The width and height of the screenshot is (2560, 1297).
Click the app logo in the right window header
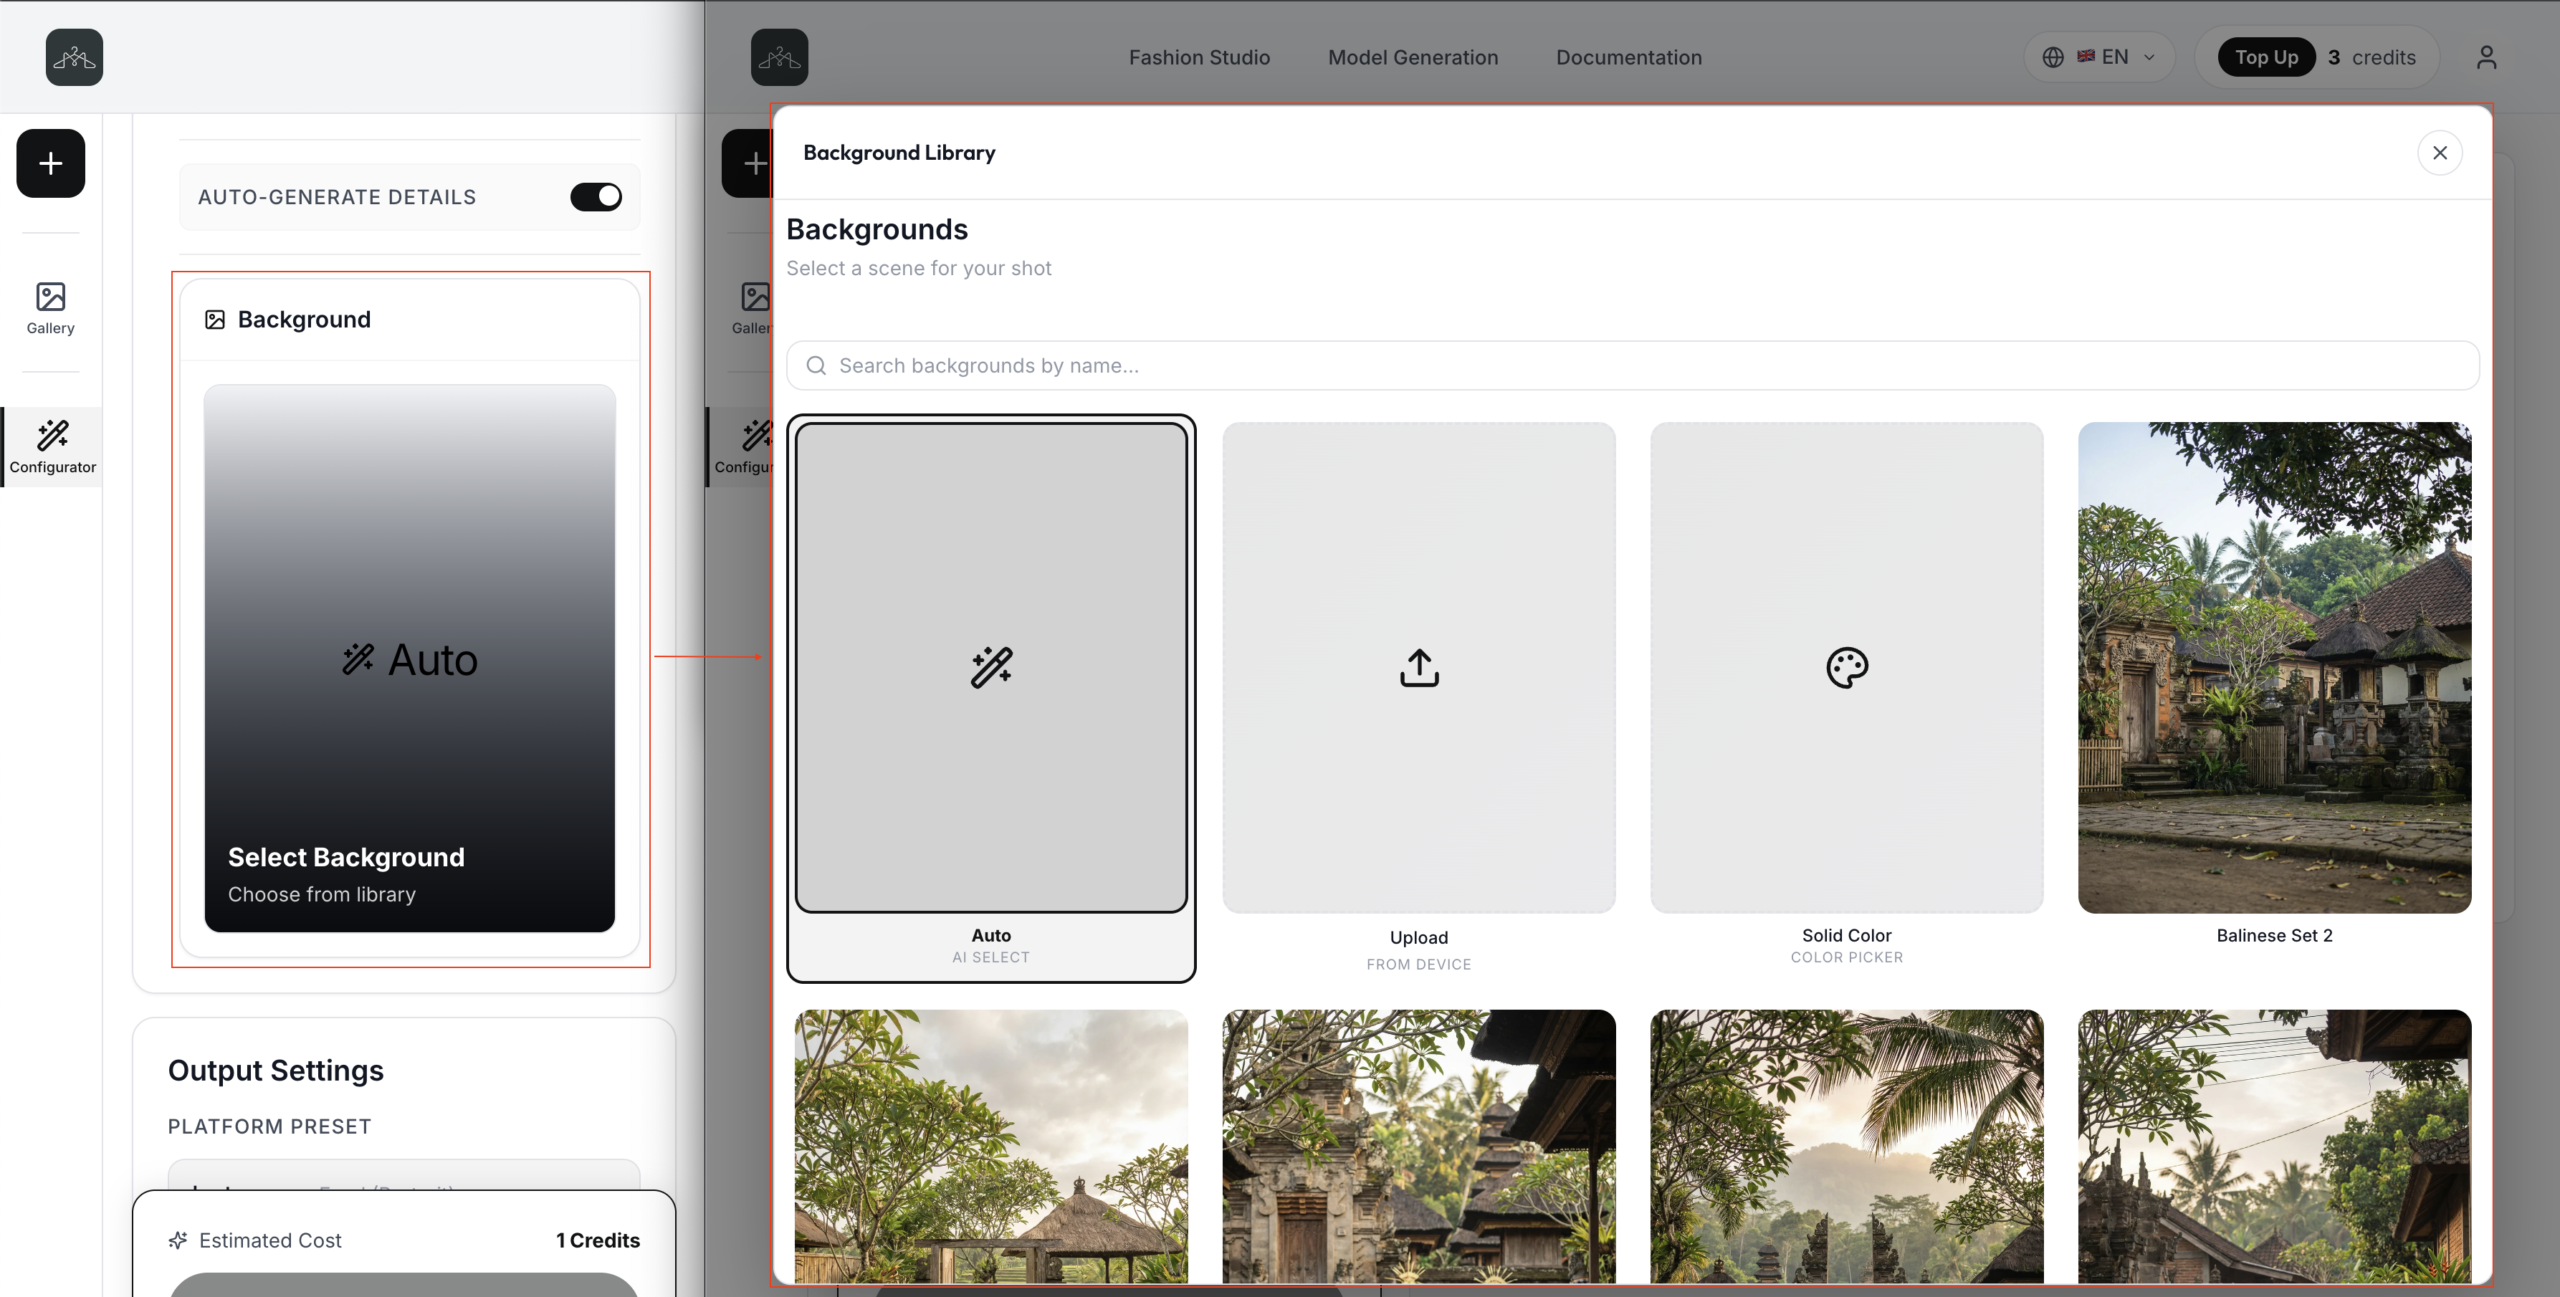(x=780, y=57)
